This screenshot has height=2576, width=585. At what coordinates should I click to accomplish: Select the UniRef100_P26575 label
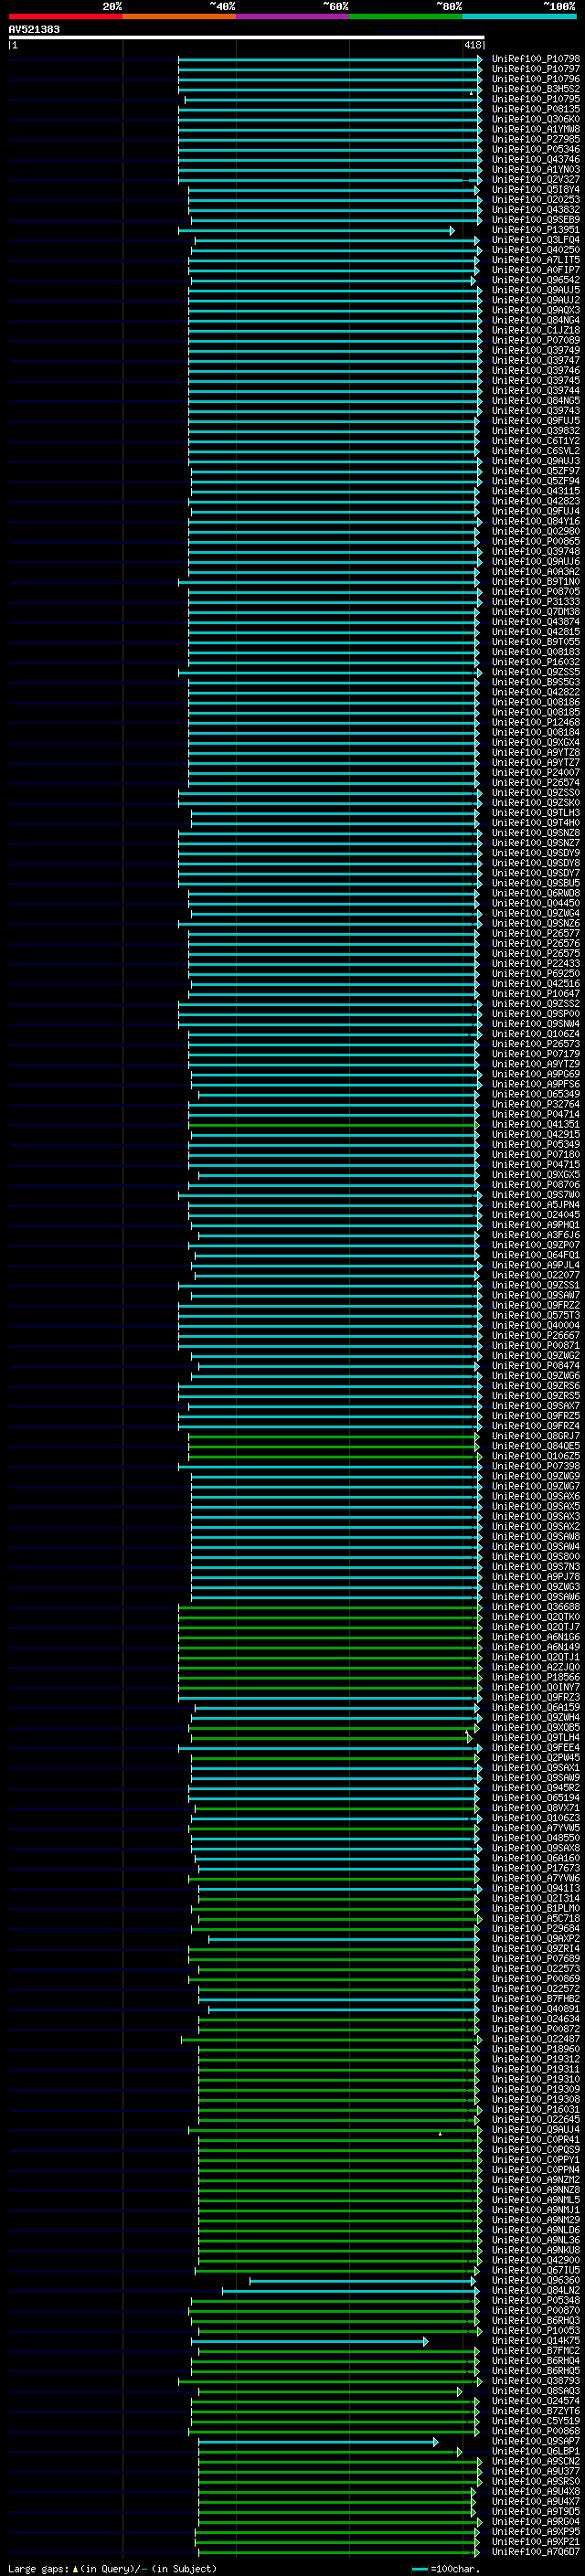535,953
